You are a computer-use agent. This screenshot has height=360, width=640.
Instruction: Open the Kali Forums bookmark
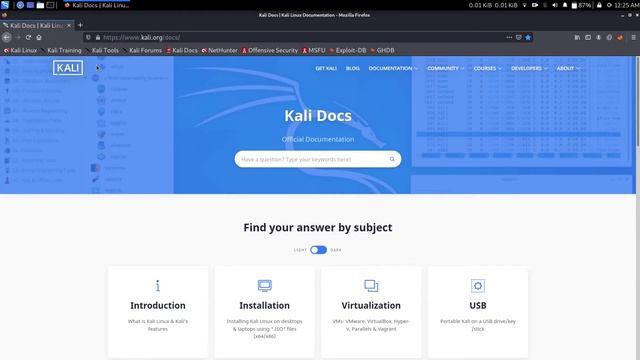pos(142,50)
